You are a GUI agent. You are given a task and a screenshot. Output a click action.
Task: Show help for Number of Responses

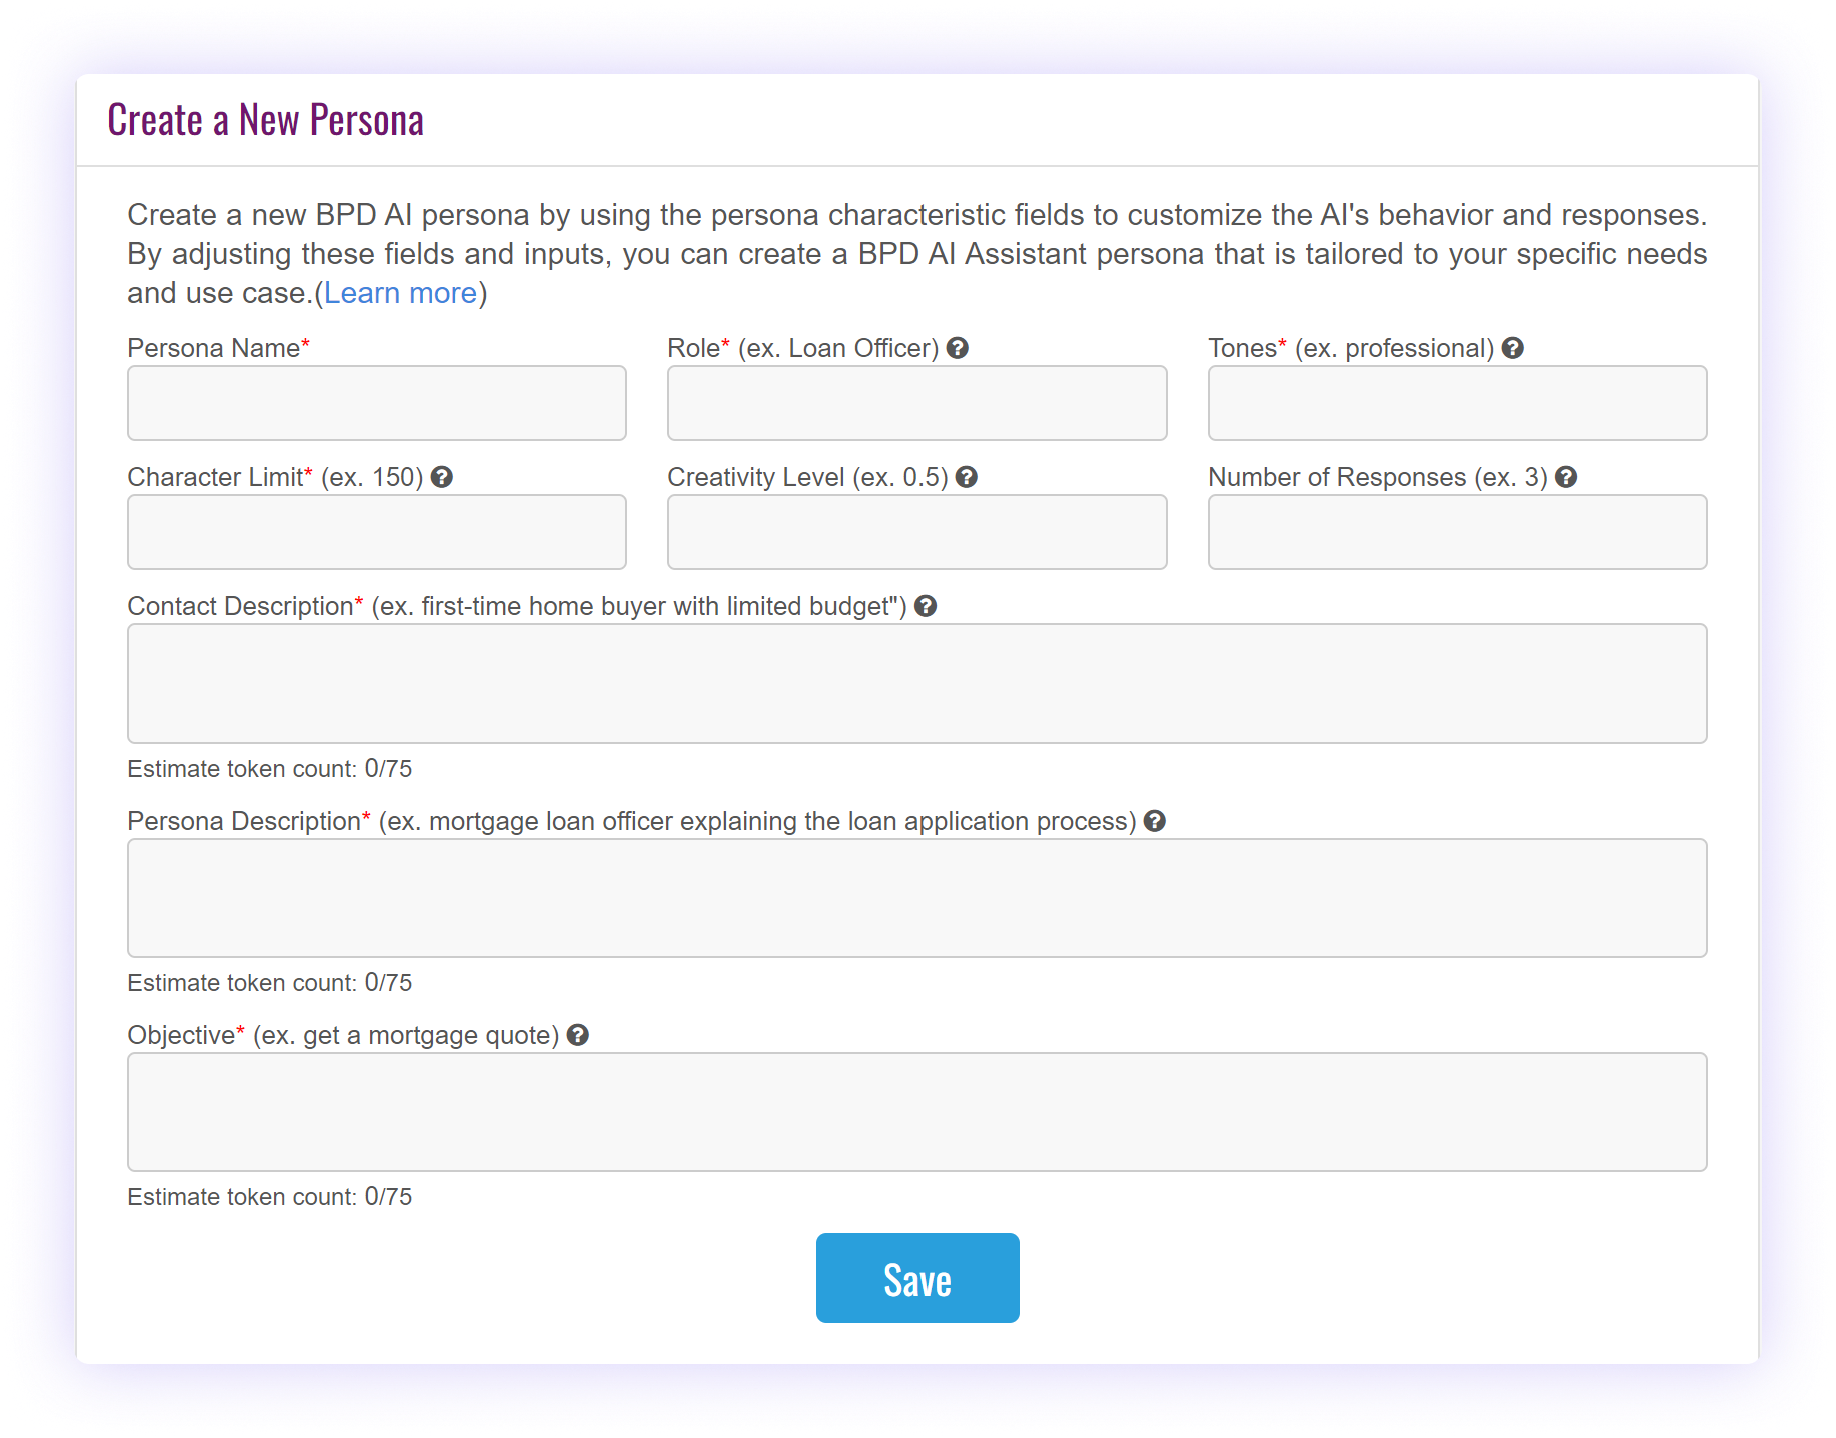(x=1567, y=477)
